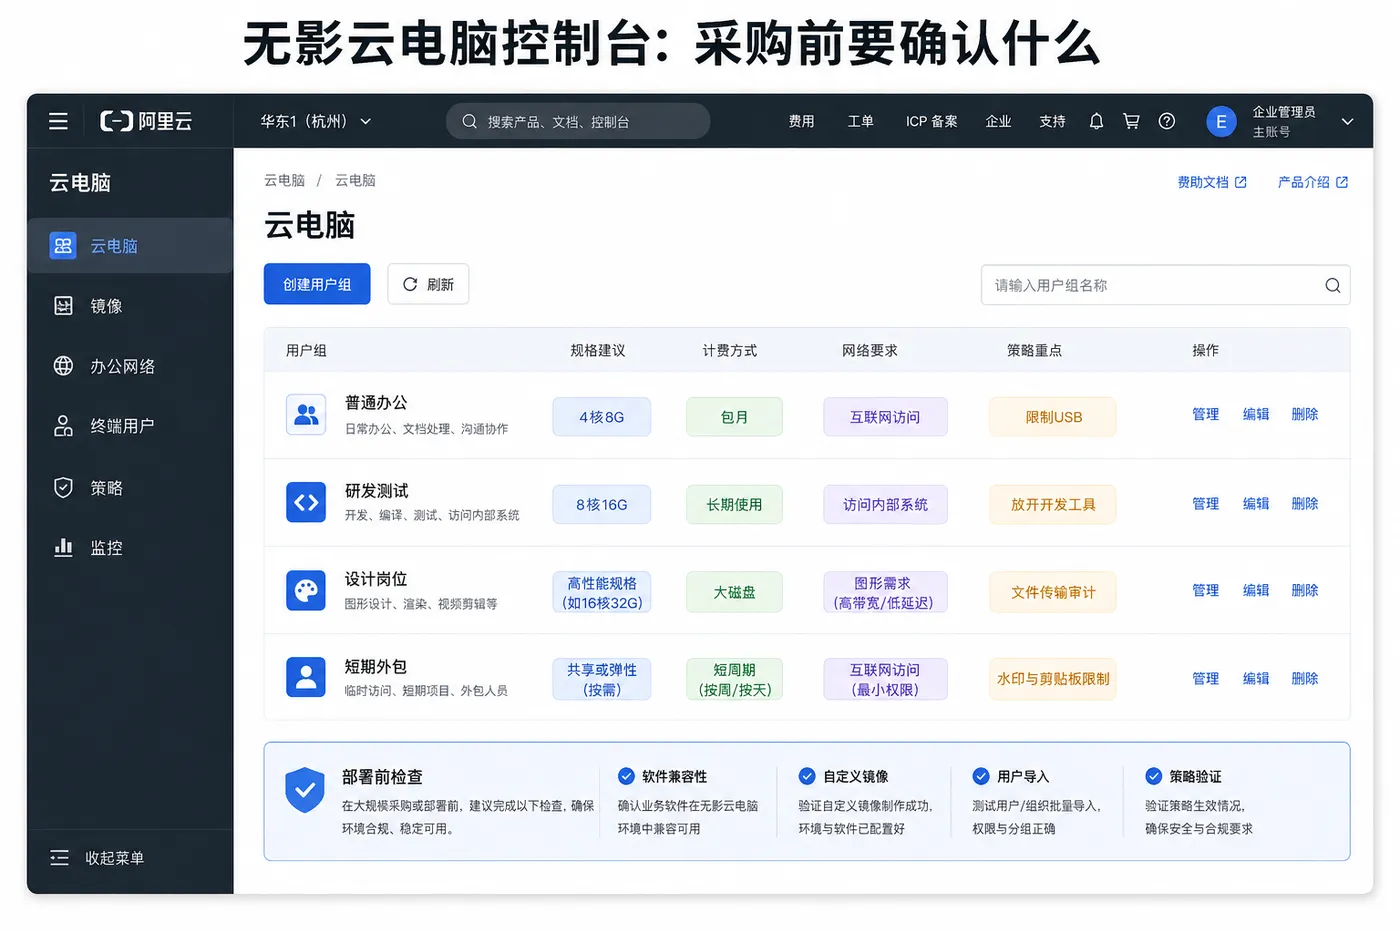The width and height of the screenshot is (1400, 933).
Task: Click the 监控 bar chart icon
Action: 63,547
